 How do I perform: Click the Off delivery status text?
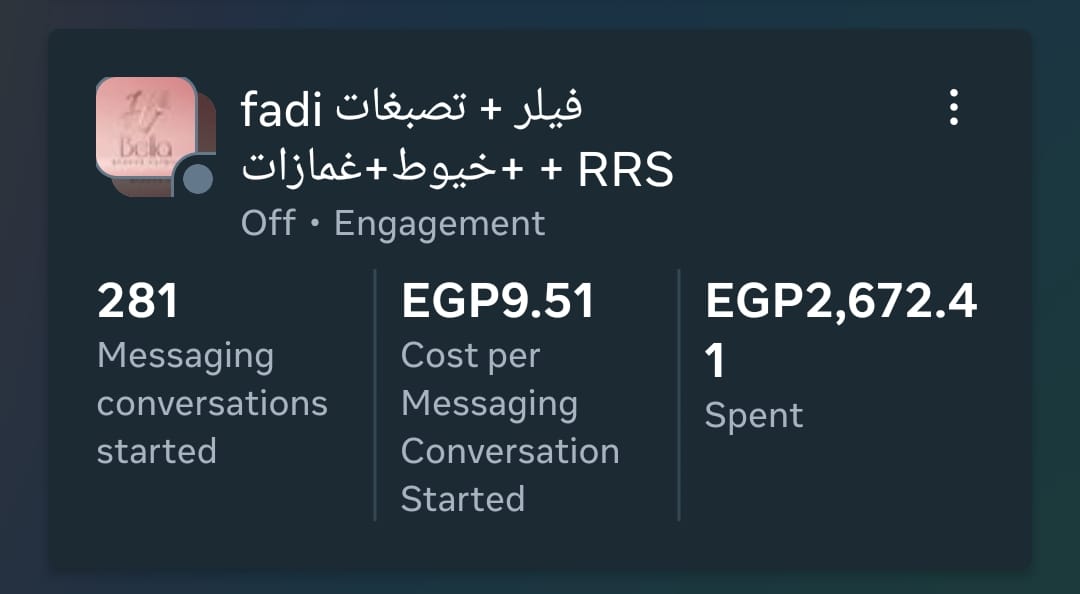pos(268,223)
